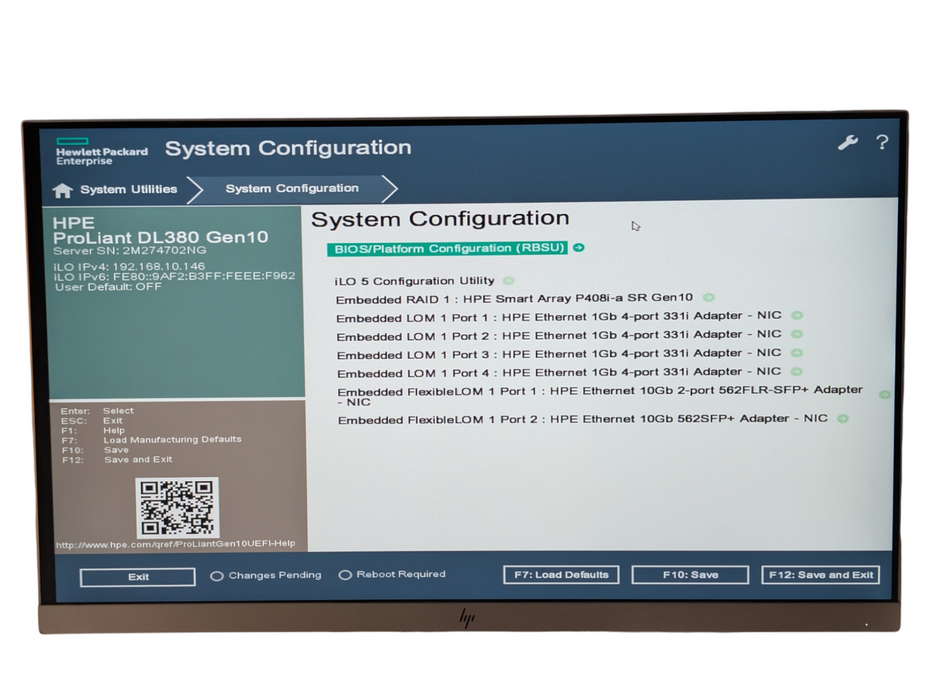The height and width of the screenshot is (700, 930).
Task: Click F7: Load Defaults button
Action: click(x=561, y=574)
